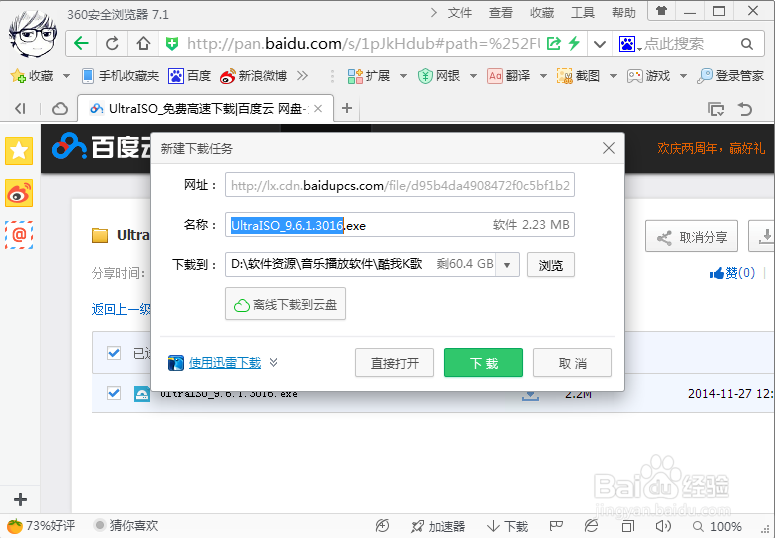Click the green 下载 button
Image resolution: width=775 pixels, height=538 pixels.
pyautogui.click(x=483, y=363)
